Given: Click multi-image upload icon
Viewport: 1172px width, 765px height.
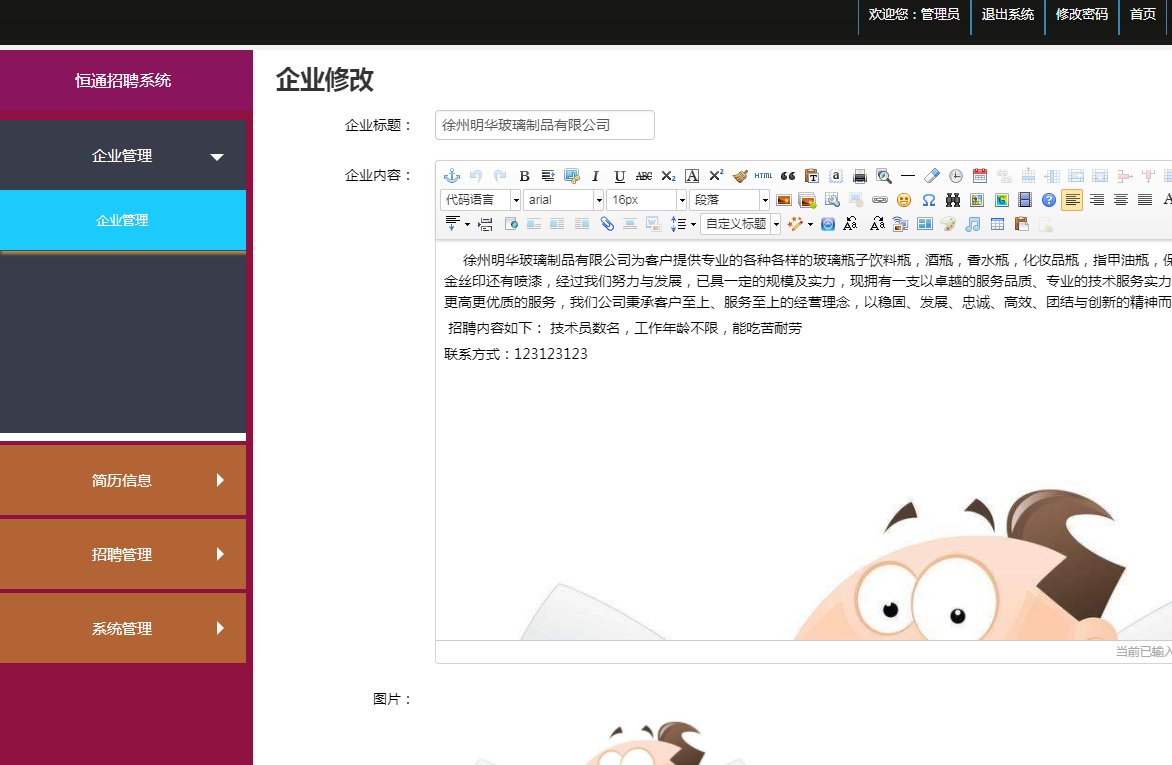Looking at the screenshot, I should coord(807,200).
